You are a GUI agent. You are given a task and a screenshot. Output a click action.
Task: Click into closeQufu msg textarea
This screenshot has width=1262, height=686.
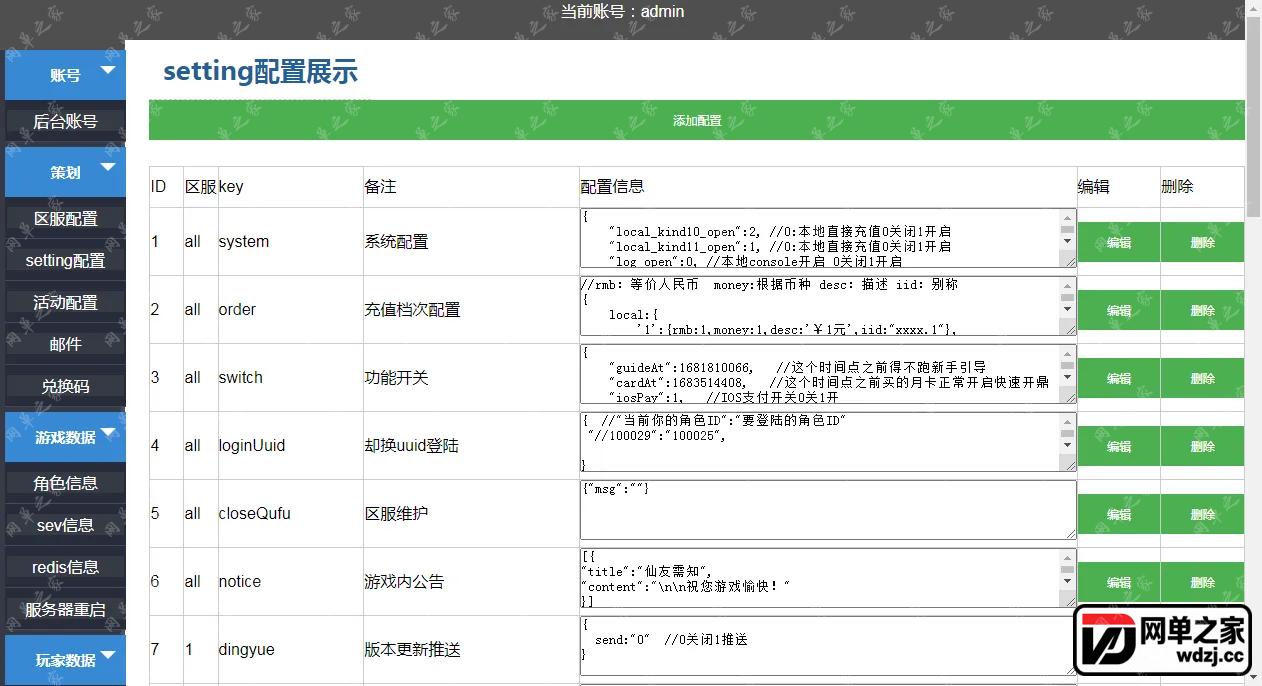point(828,510)
